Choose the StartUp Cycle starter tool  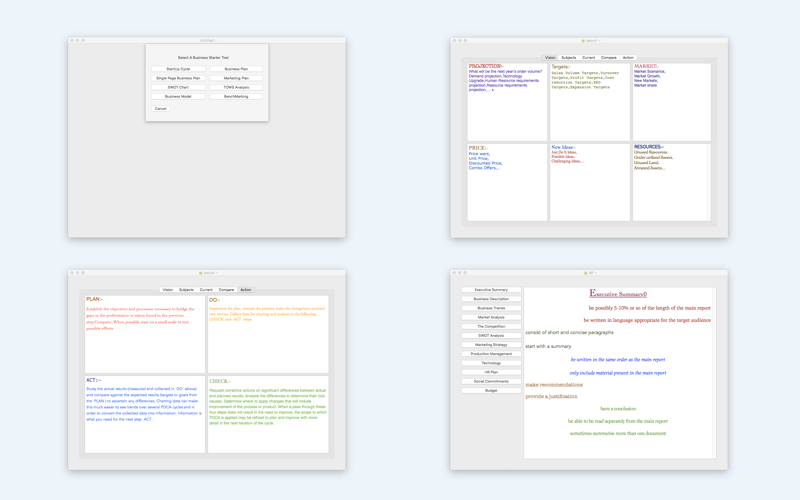(x=178, y=69)
